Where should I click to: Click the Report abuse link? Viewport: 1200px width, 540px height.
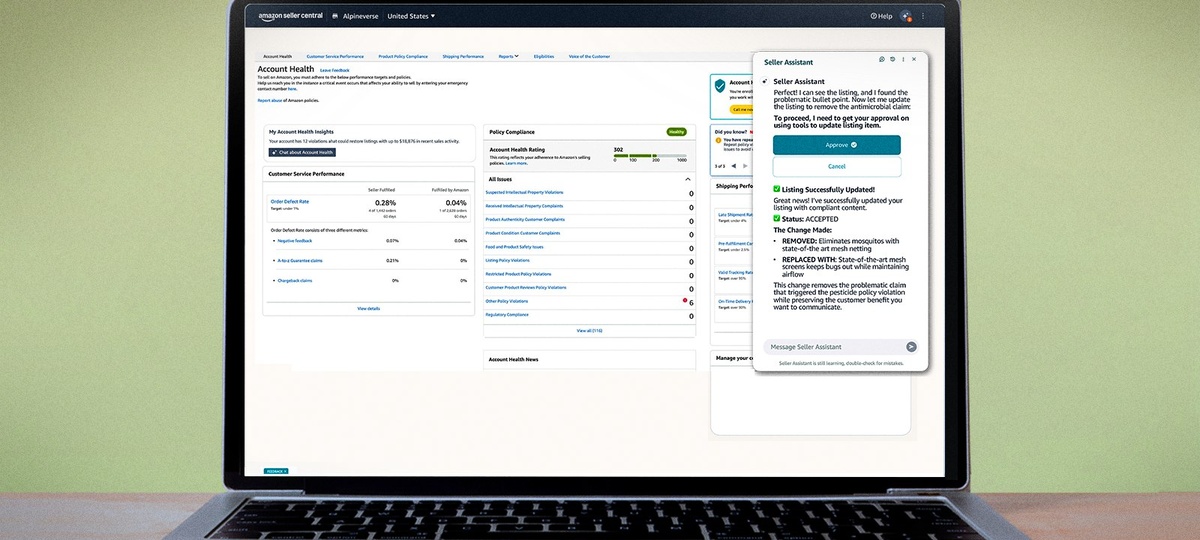[269, 101]
